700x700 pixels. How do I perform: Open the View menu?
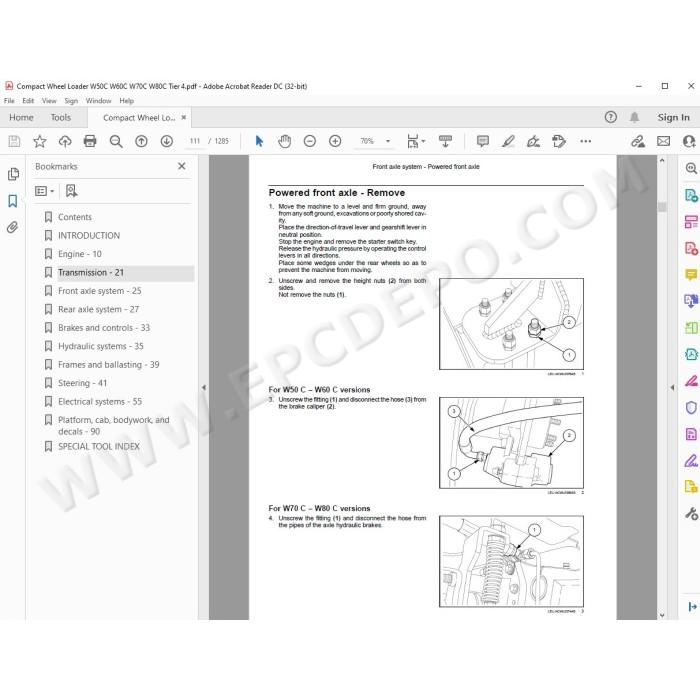[x=49, y=101]
